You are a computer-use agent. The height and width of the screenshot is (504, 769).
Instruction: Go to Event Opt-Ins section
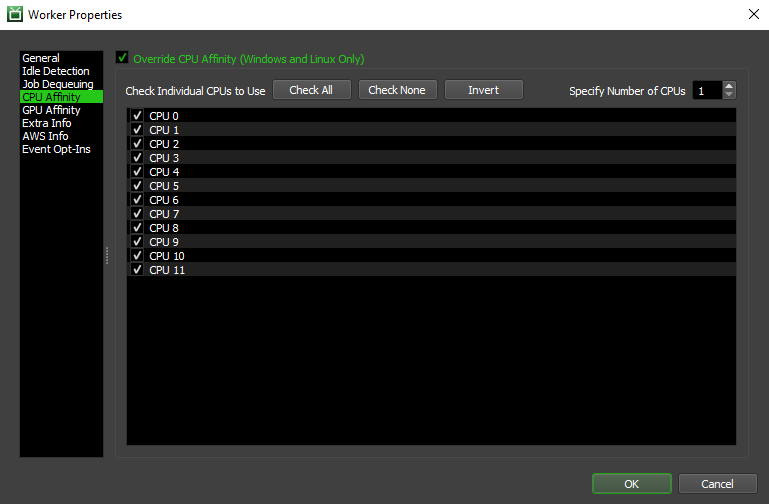pyautogui.click(x=56, y=149)
